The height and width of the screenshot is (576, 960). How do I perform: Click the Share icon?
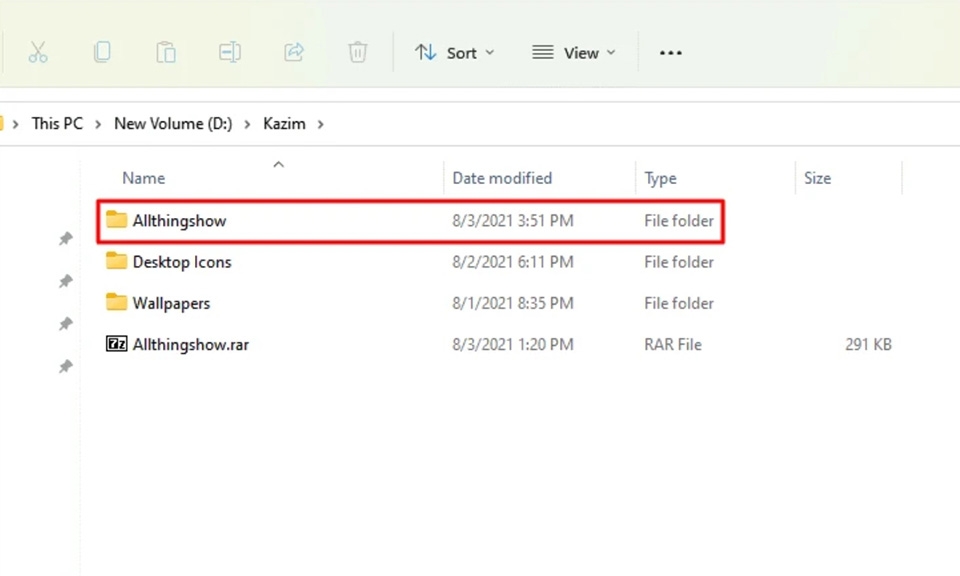pyautogui.click(x=294, y=52)
